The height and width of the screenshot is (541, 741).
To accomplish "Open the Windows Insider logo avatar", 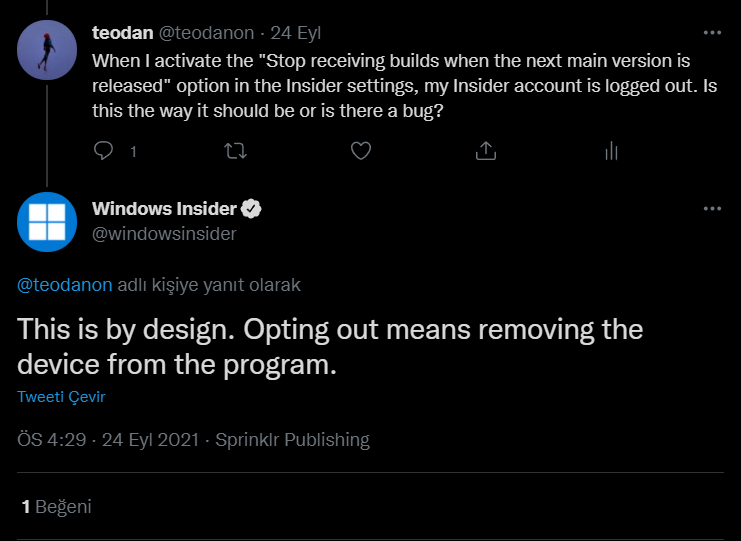I will coord(47,222).
